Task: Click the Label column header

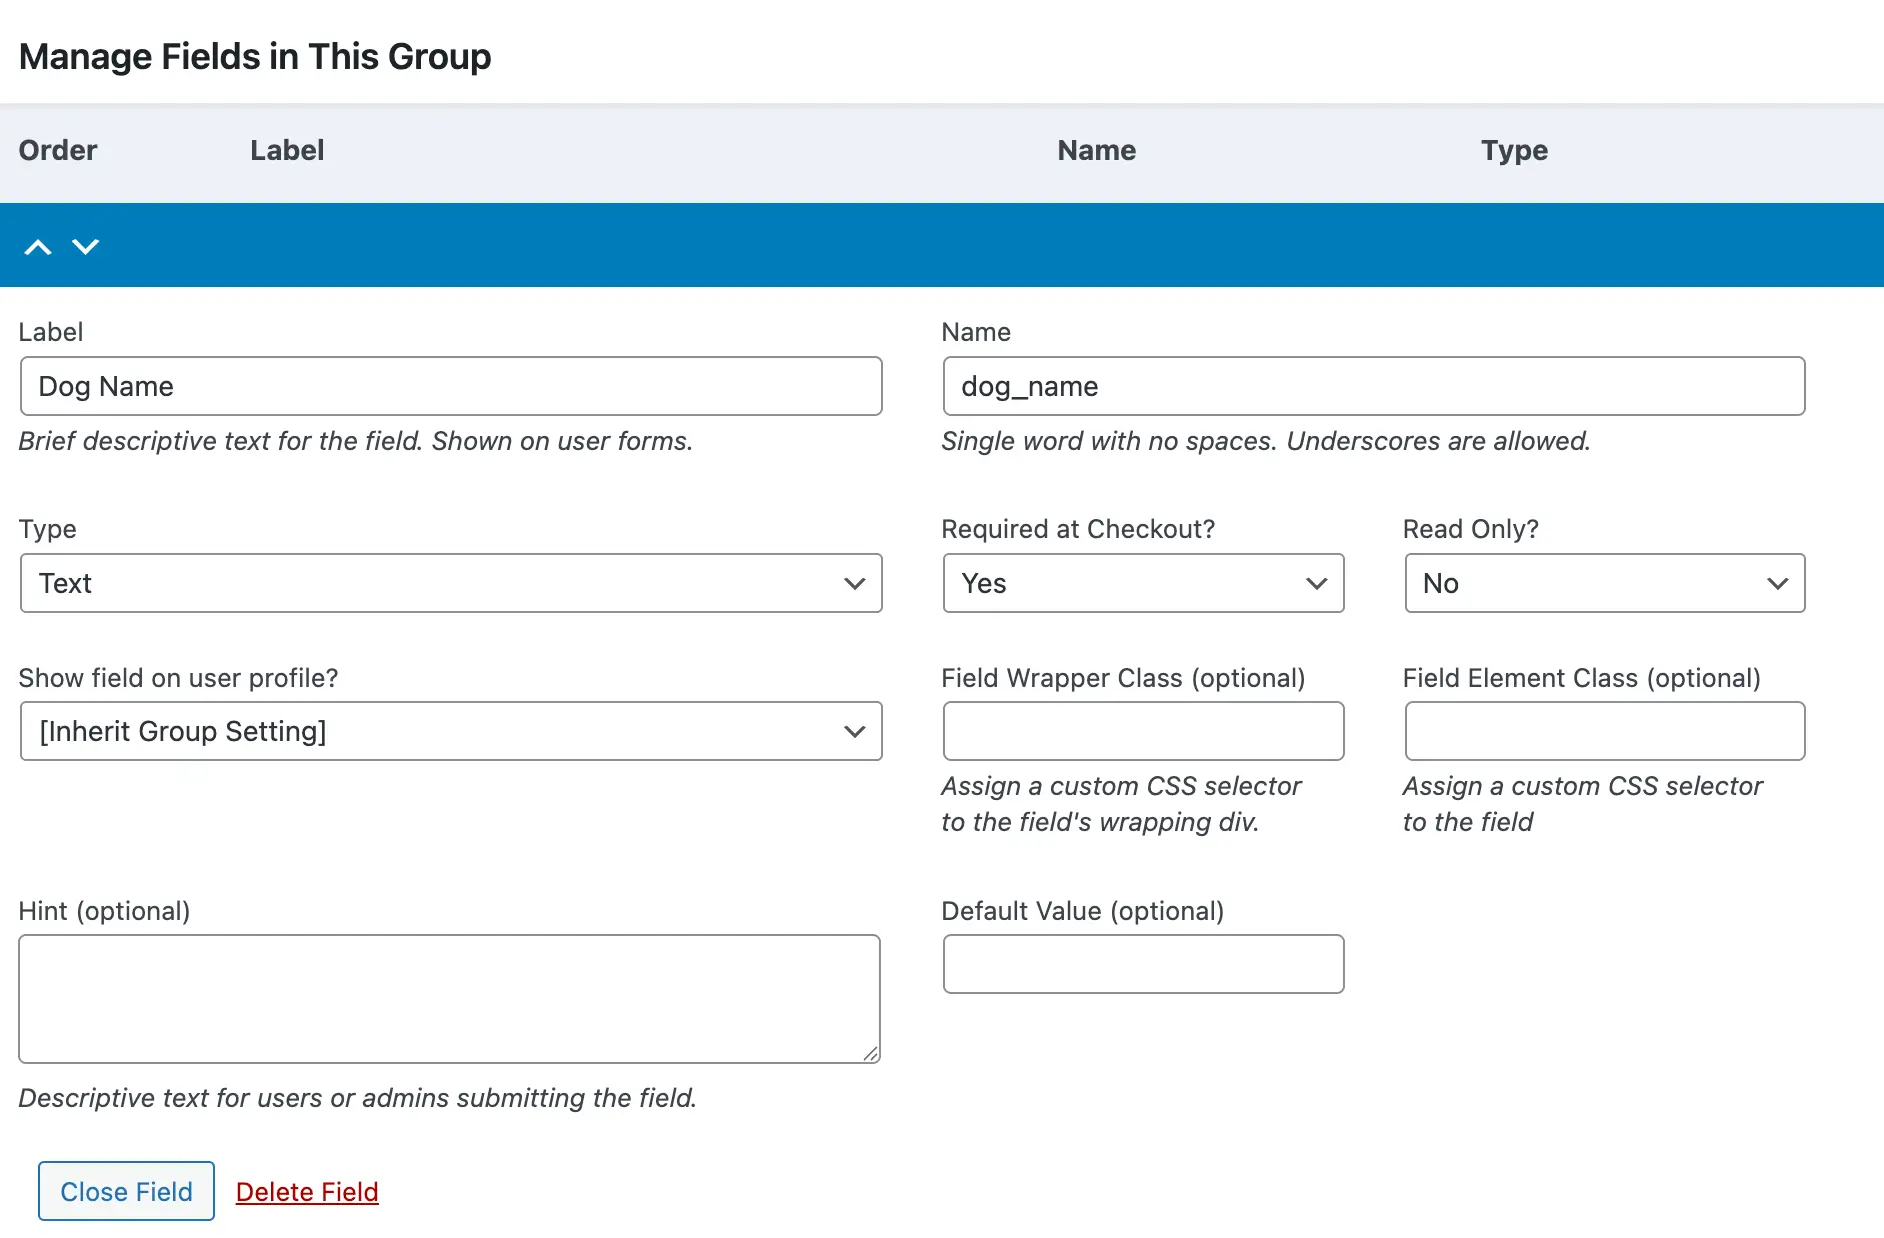Action: point(286,150)
